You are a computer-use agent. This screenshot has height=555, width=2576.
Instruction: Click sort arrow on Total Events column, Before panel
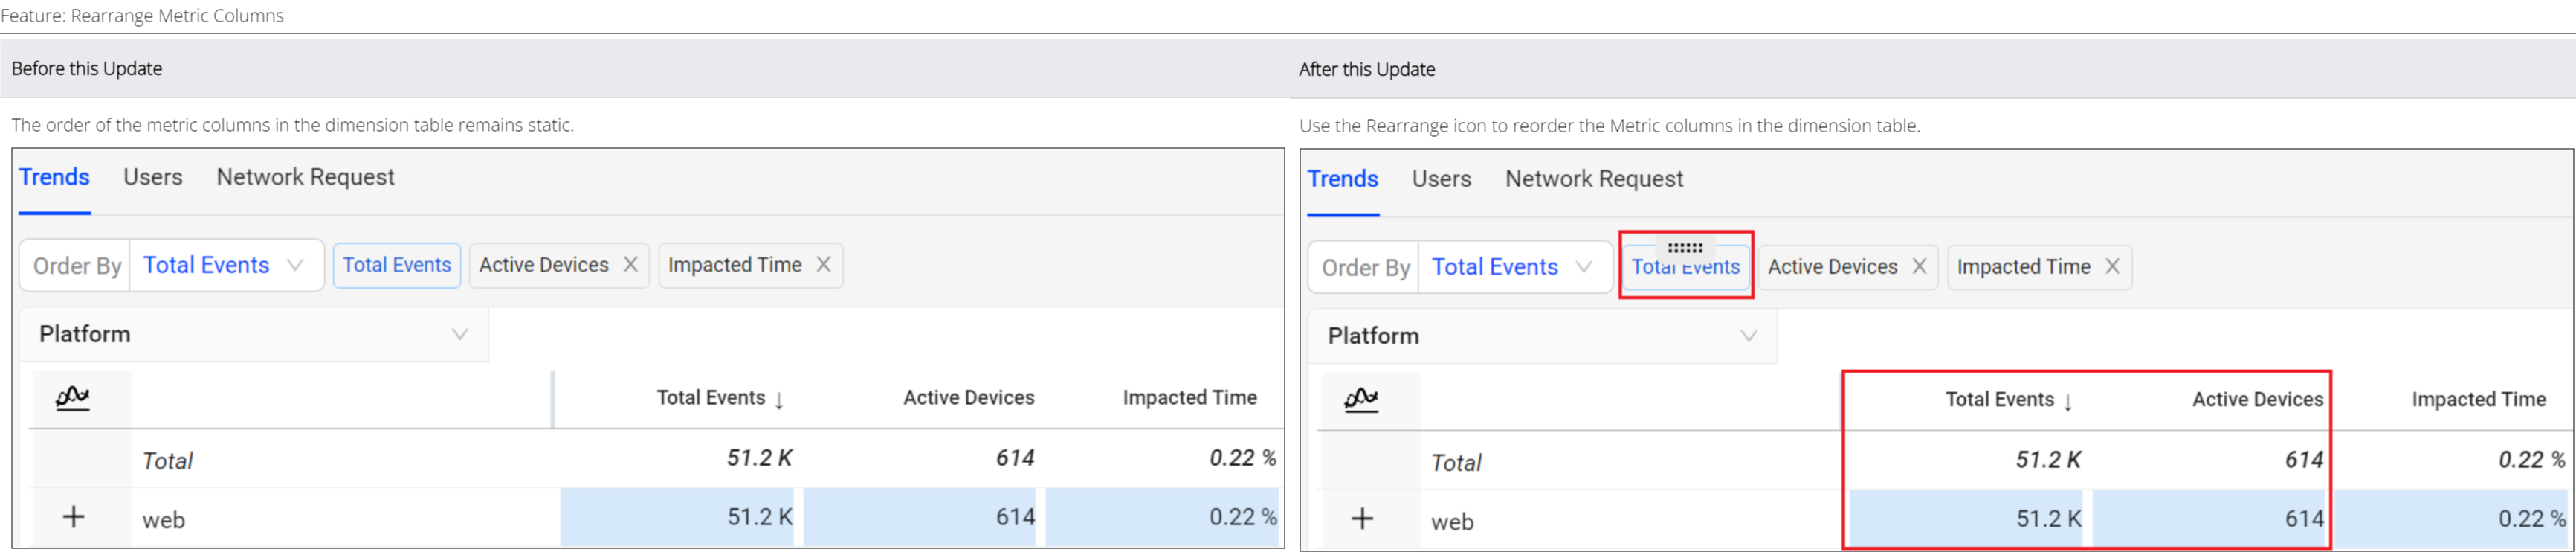coord(779,400)
